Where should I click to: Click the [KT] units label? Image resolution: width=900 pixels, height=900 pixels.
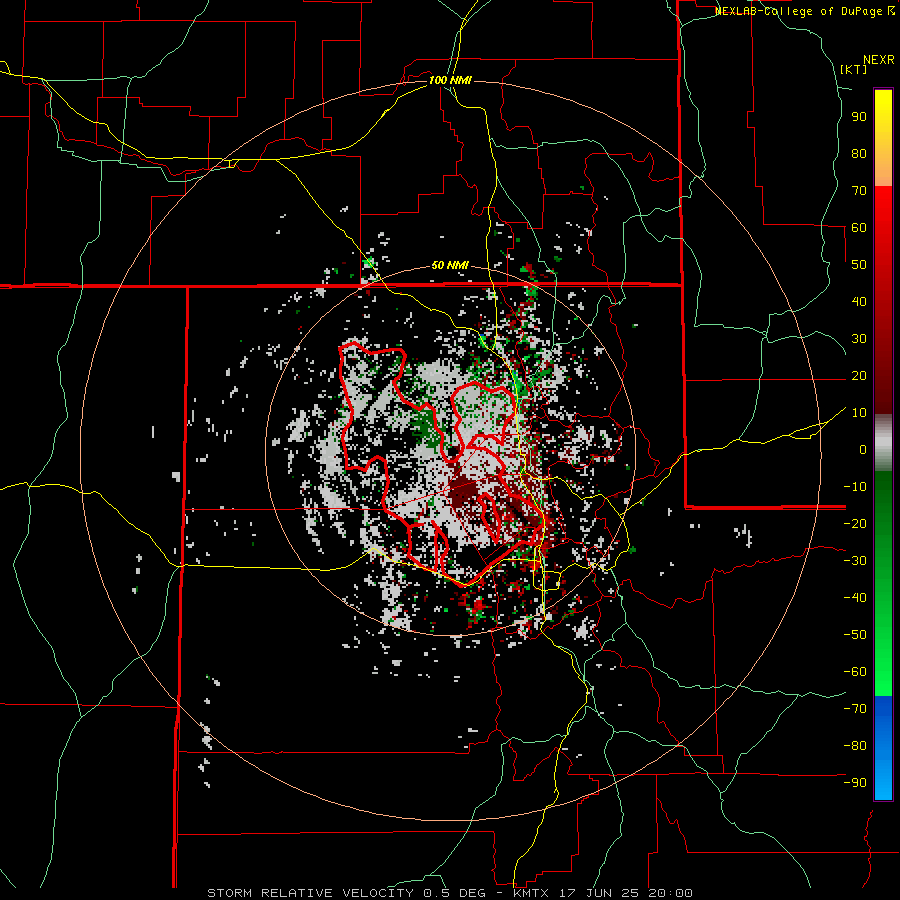(x=853, y=69)
